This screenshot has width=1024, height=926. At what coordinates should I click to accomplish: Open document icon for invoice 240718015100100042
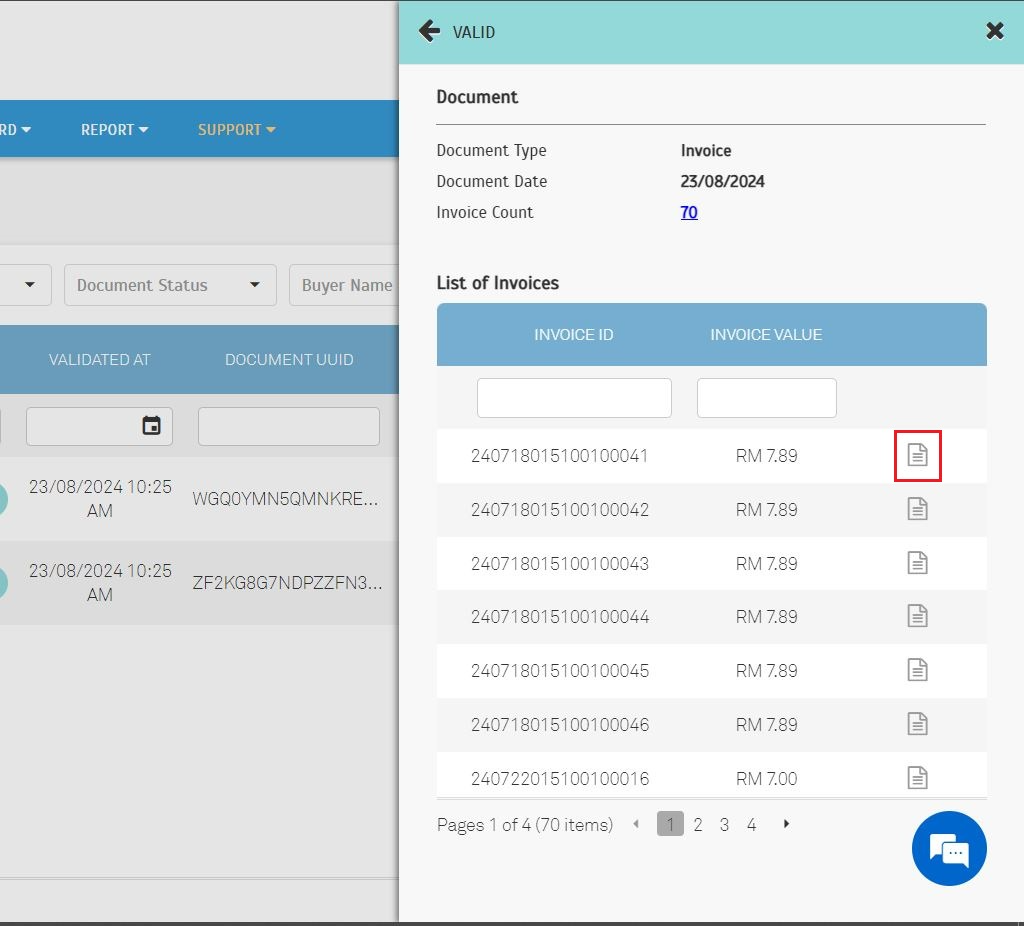click(917, 510)
